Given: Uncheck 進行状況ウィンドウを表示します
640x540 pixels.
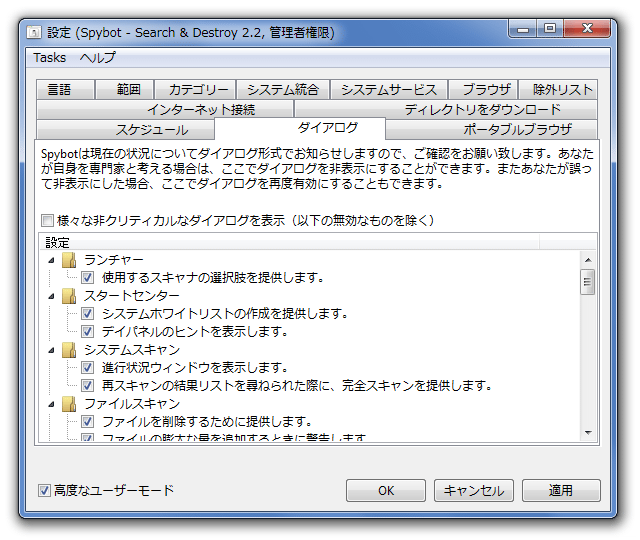Looking at the screenshot, I should tap(87, 367).
